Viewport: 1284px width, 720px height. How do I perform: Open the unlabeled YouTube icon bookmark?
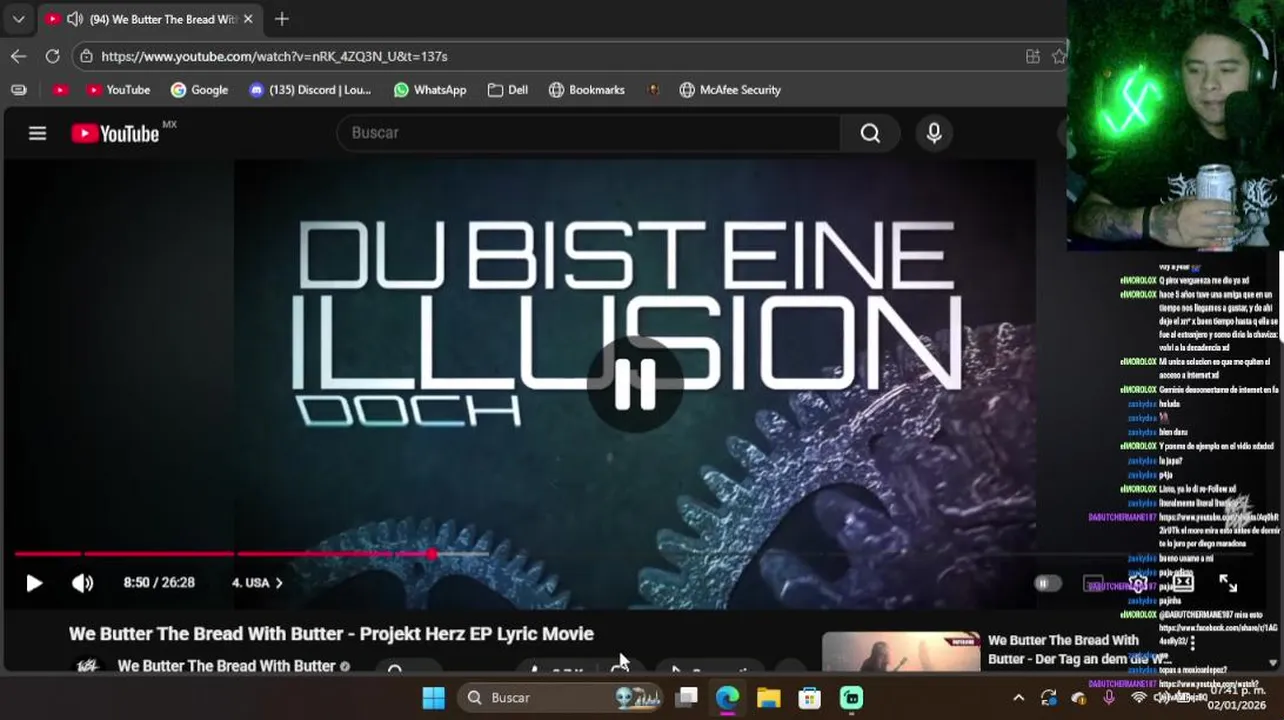coord(60,90)
